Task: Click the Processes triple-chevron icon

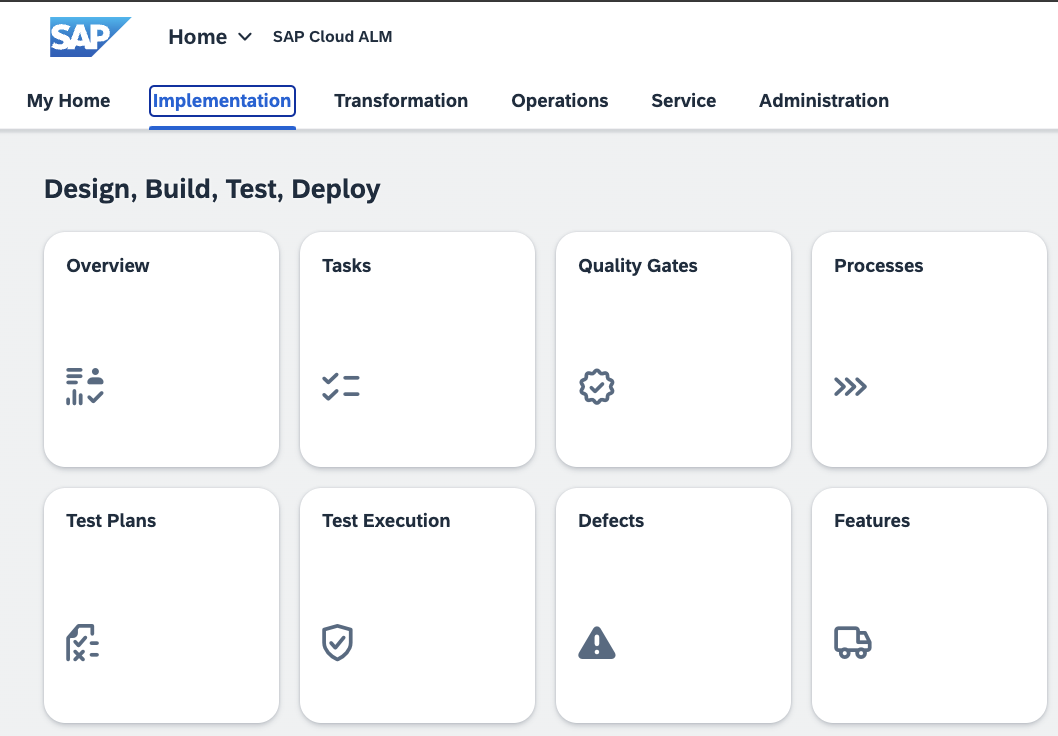Action: [x=850, y=387]
